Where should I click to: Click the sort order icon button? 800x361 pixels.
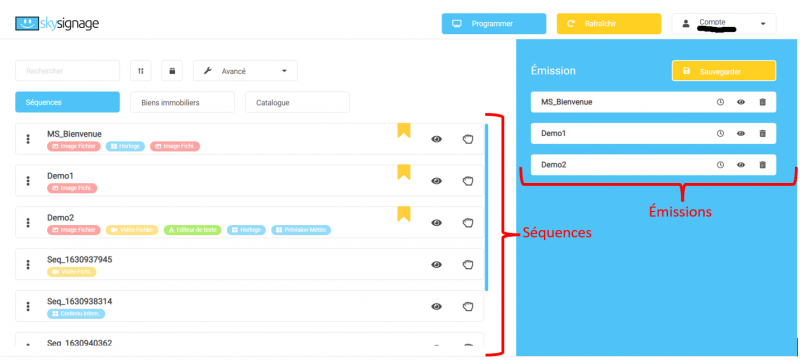(x=141, y=71)
